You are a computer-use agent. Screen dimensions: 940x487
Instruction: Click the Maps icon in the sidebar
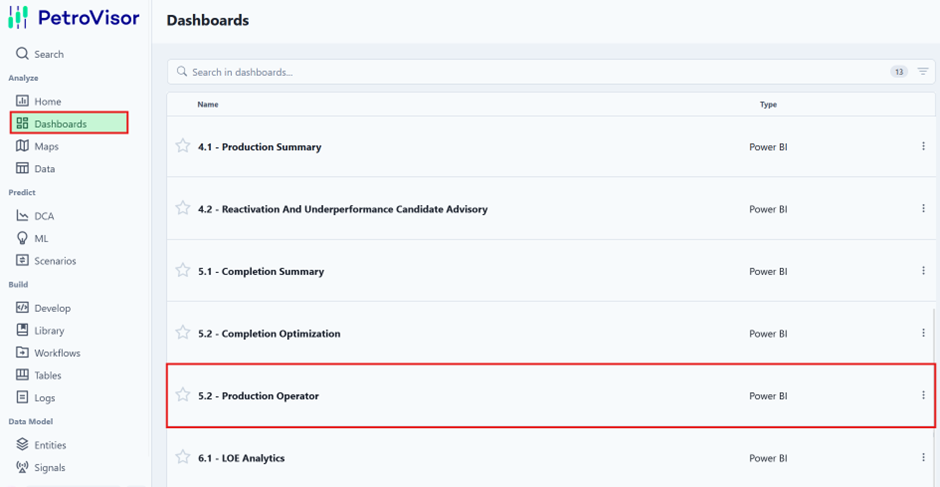(22, 146)
